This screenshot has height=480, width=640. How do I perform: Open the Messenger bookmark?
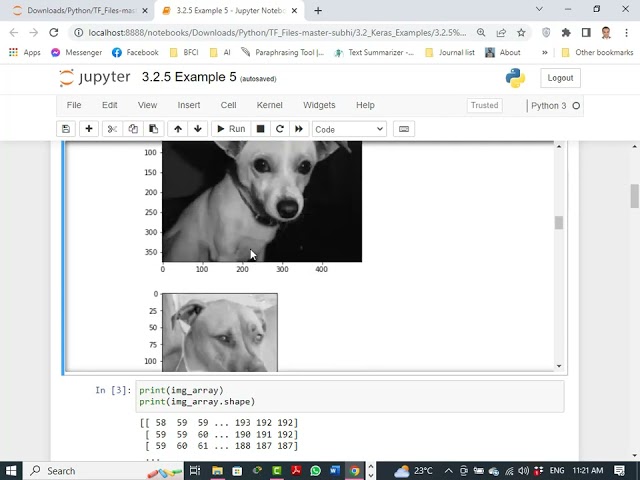(76, 52)
